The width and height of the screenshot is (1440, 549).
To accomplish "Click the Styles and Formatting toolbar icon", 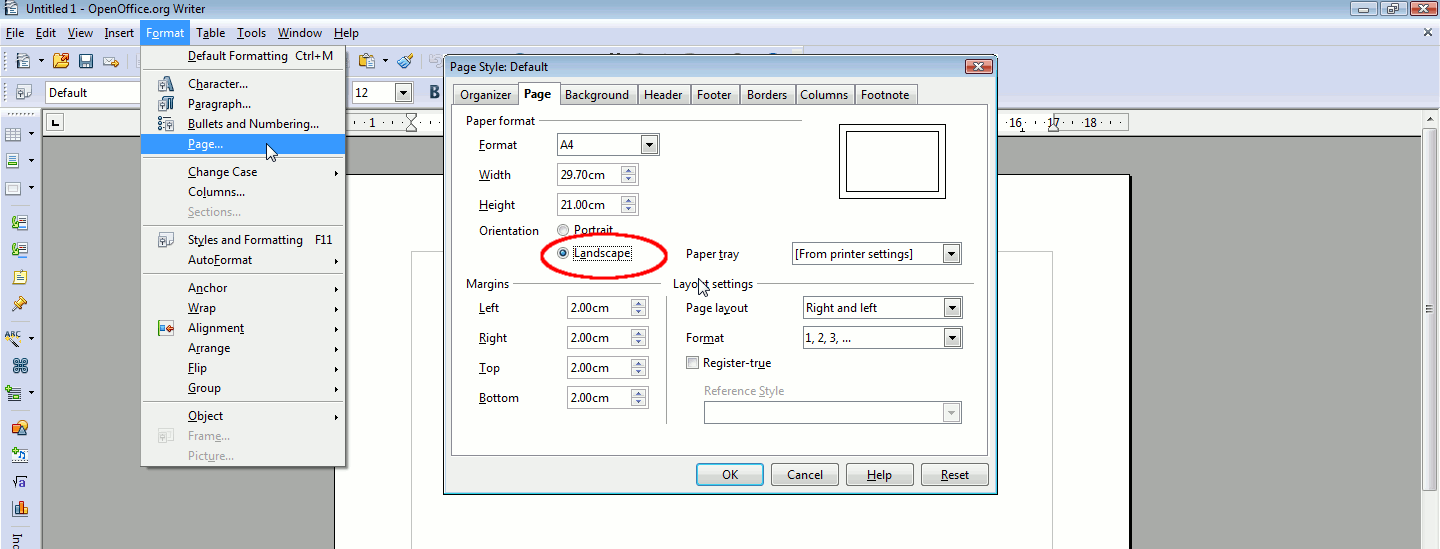I will (x=24, y=92).
